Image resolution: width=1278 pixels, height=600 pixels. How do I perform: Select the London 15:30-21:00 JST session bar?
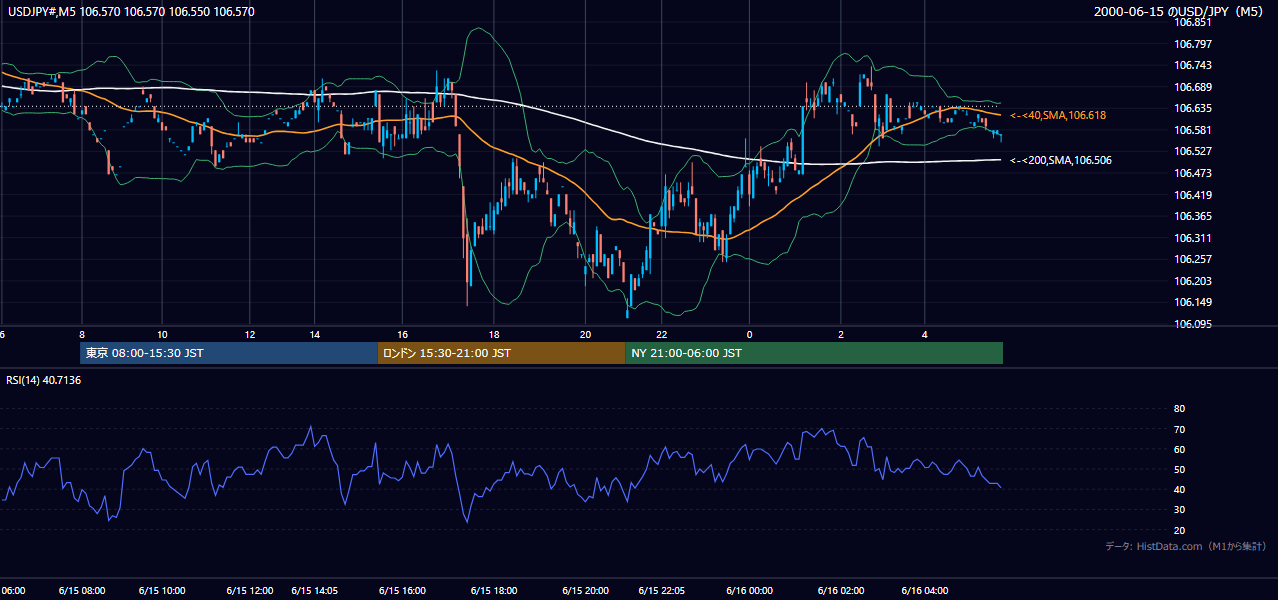[x=501, y=353]
